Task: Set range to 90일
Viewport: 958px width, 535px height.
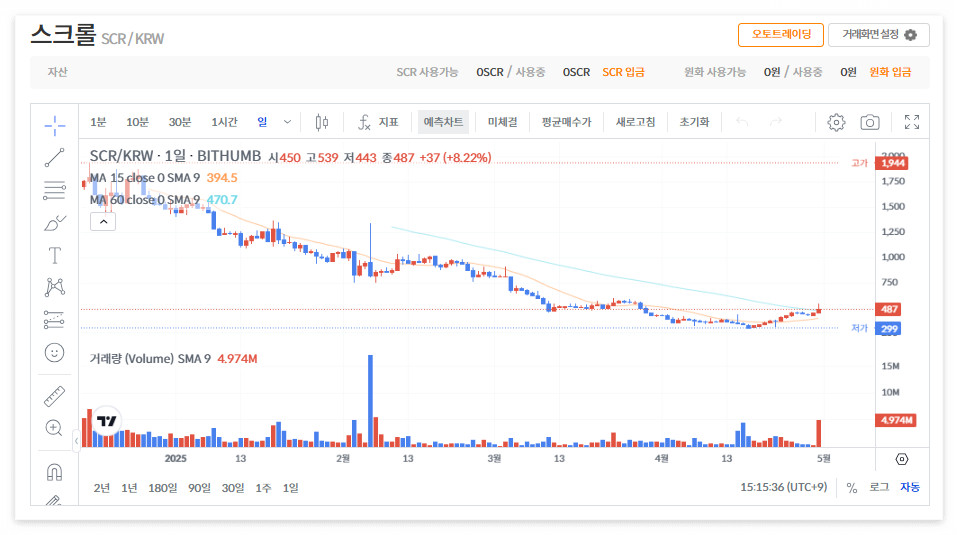Action: click(199, 488)
